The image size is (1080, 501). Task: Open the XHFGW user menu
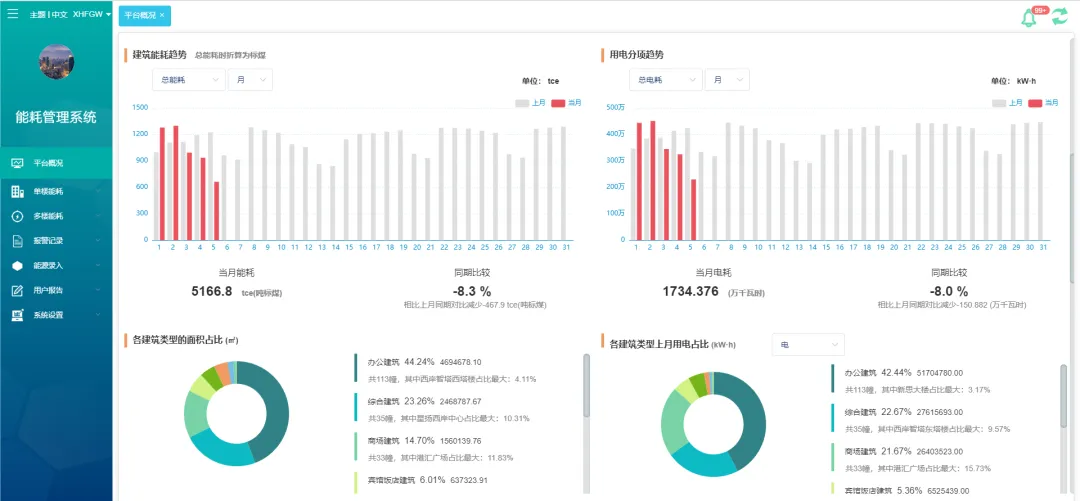point(92,15)
